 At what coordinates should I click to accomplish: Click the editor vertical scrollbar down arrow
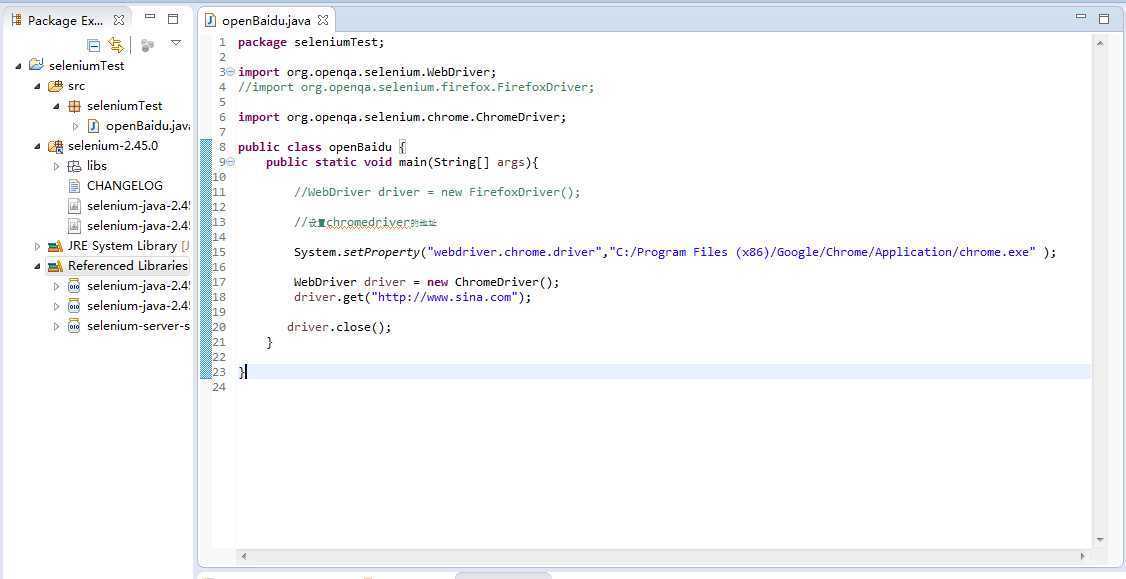[1100, 540]
